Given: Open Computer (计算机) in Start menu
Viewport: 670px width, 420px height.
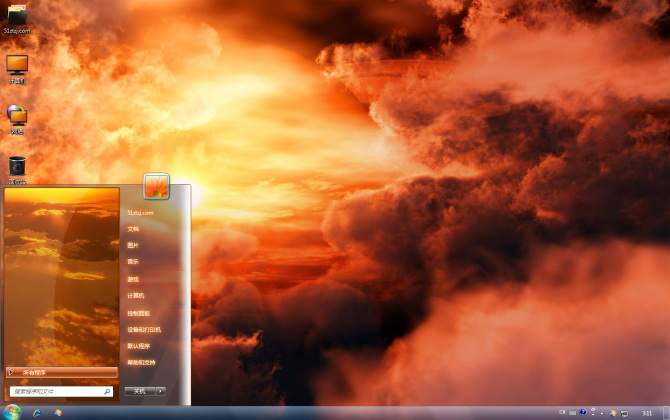Looking at the screenshot, I should (135, 296).
